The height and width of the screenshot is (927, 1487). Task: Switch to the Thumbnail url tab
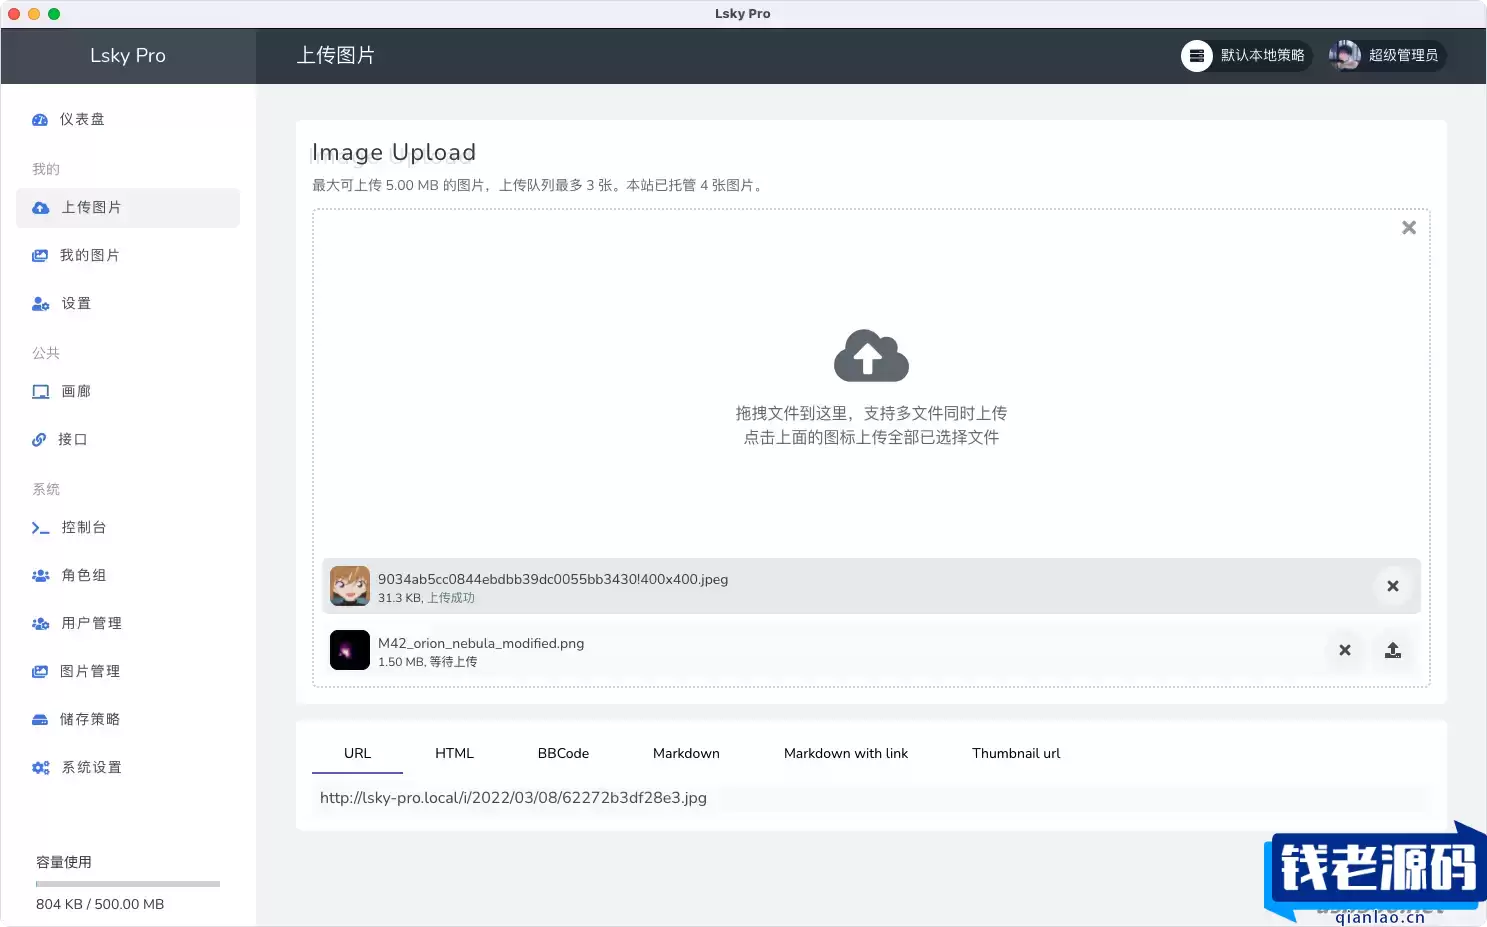click(x=1016, y=754)
